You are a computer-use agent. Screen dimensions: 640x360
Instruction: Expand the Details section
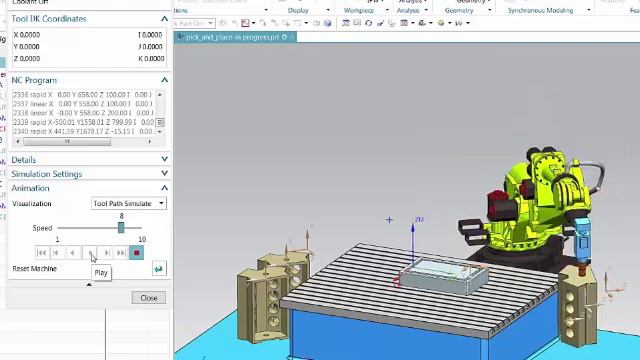tap(164, 159)
